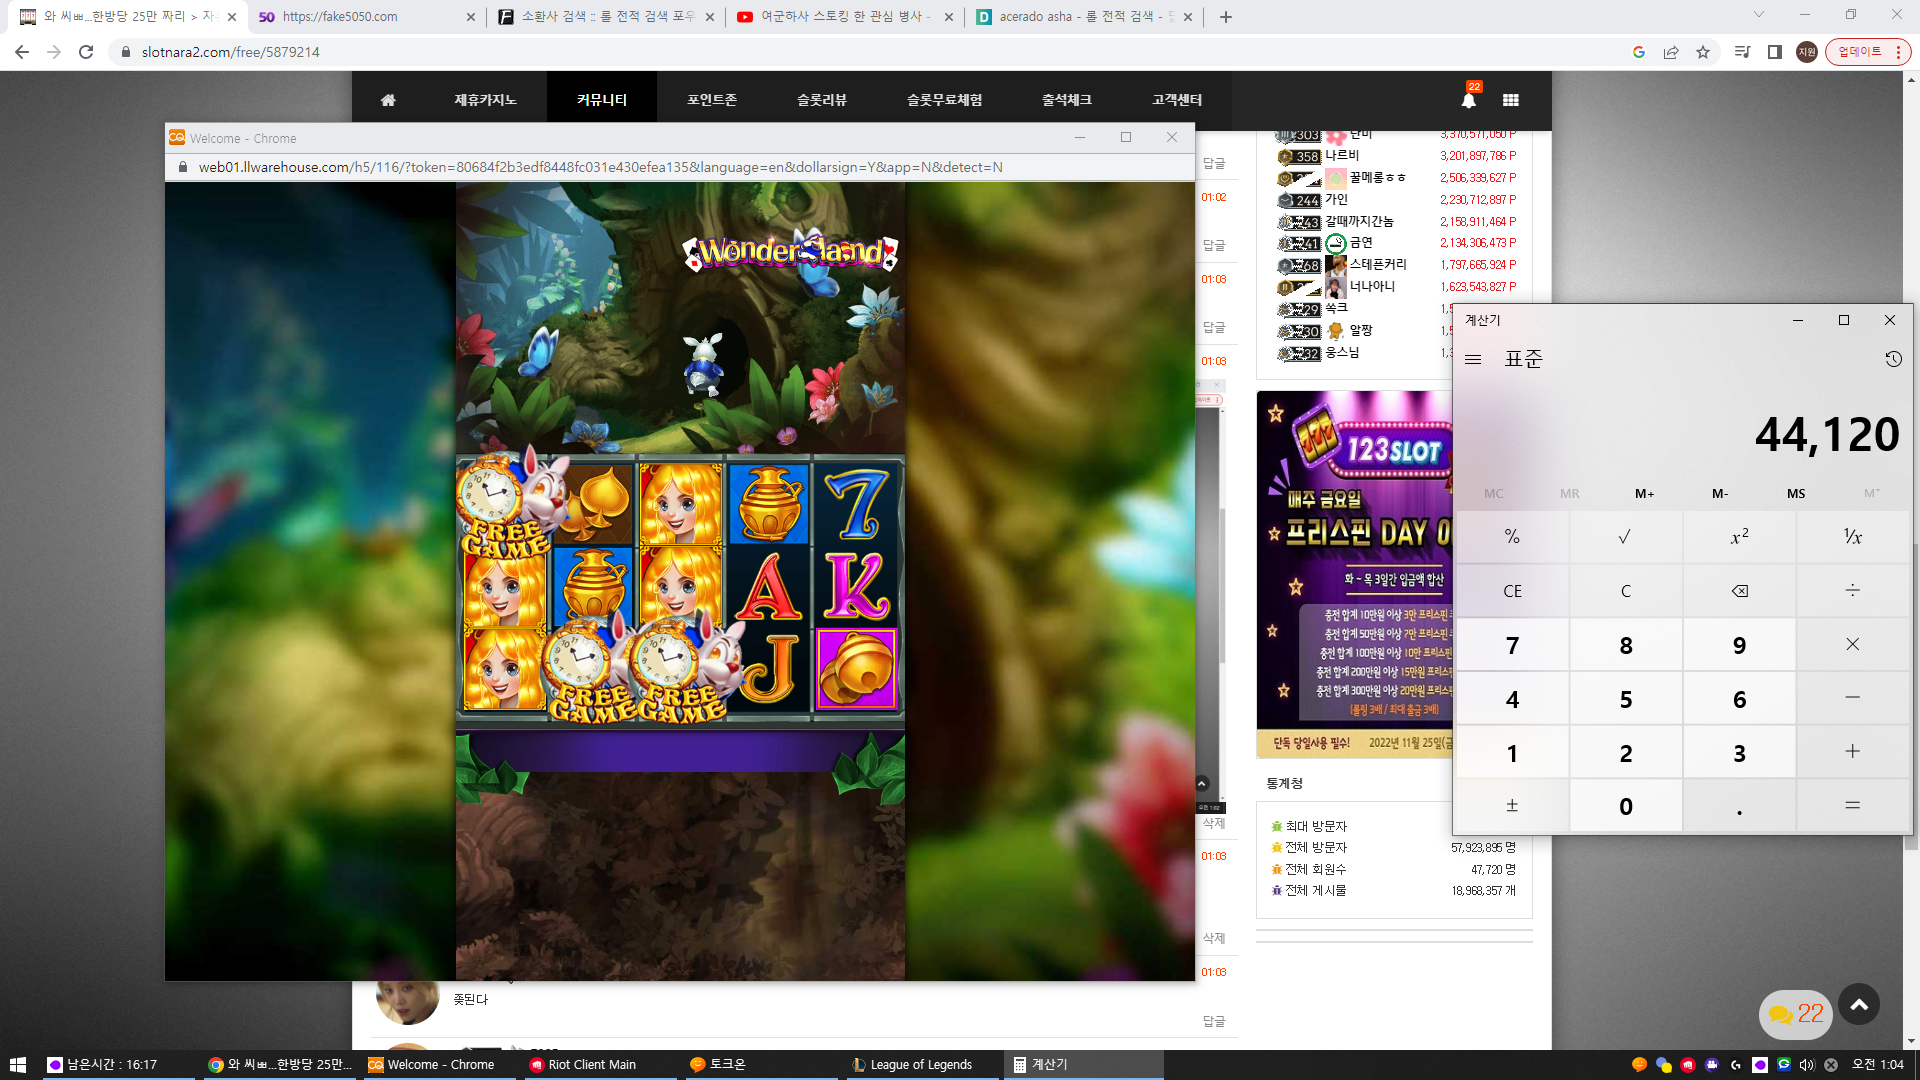Screen dimensions: 1920x1080
Task: Open the site grid menu icon
Action: pos(1511,100)
